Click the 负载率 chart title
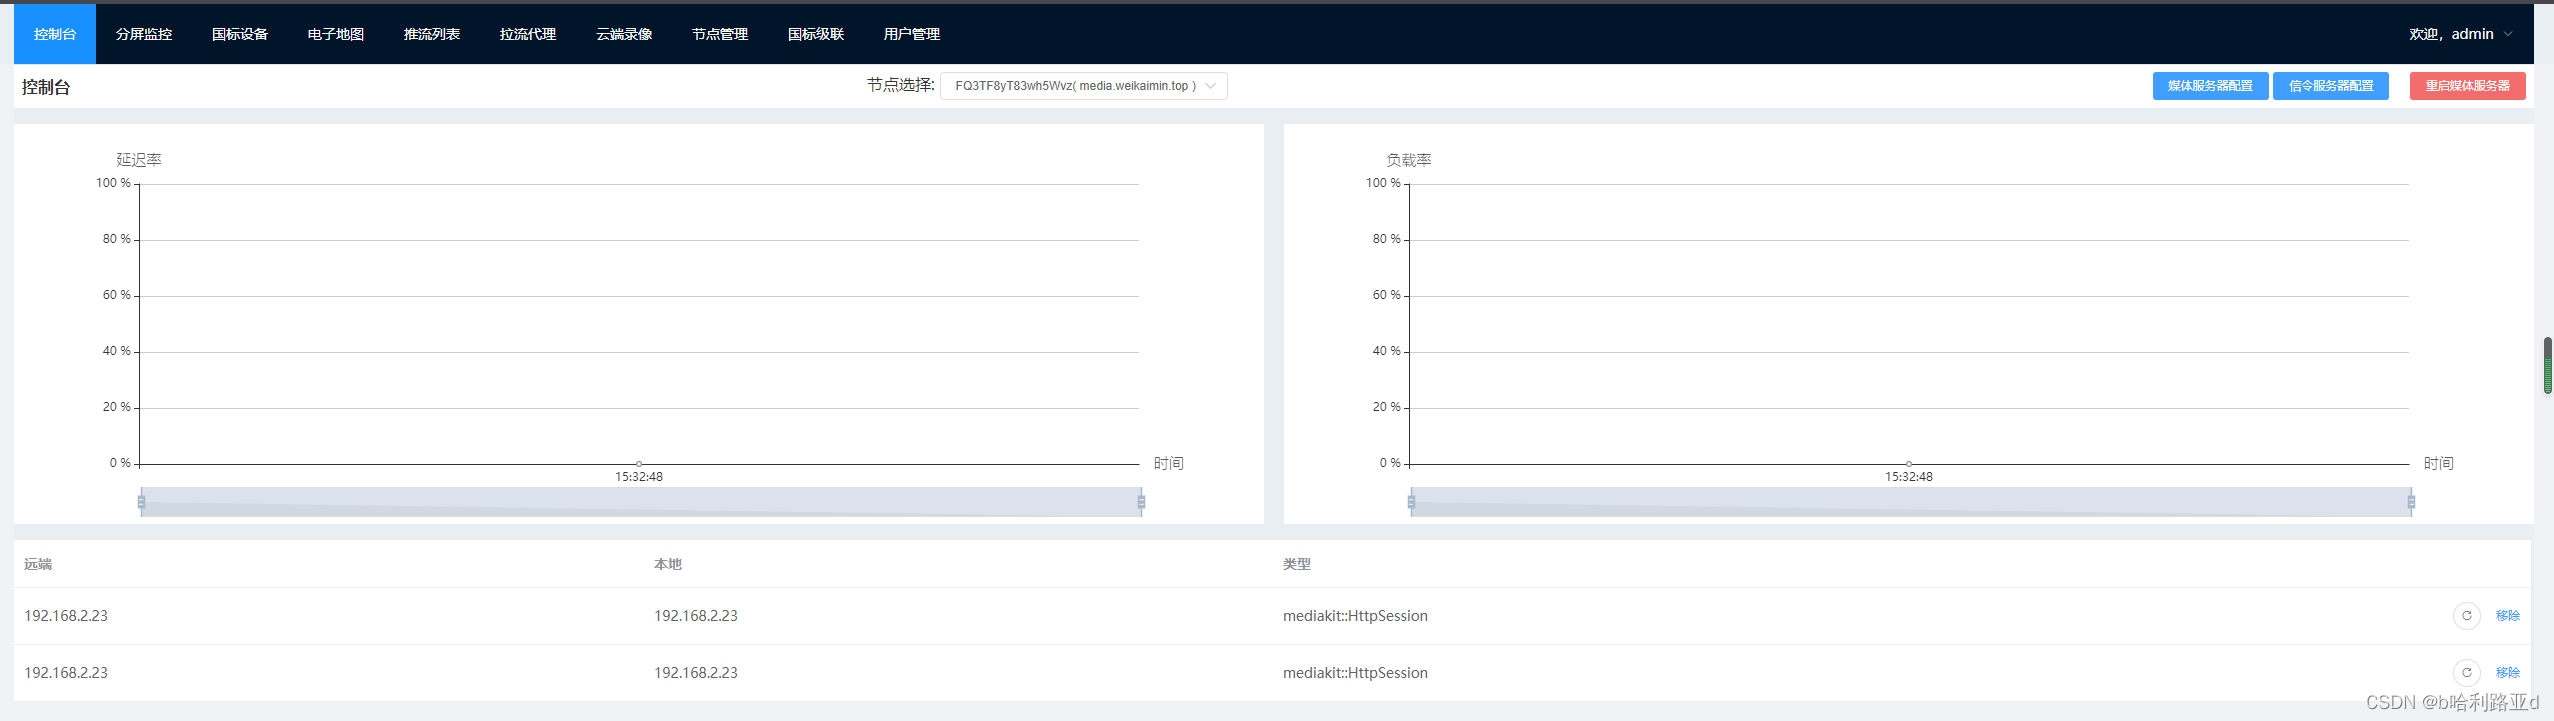Viewport: 2554px width, 721px height. tap(1409, 160)
